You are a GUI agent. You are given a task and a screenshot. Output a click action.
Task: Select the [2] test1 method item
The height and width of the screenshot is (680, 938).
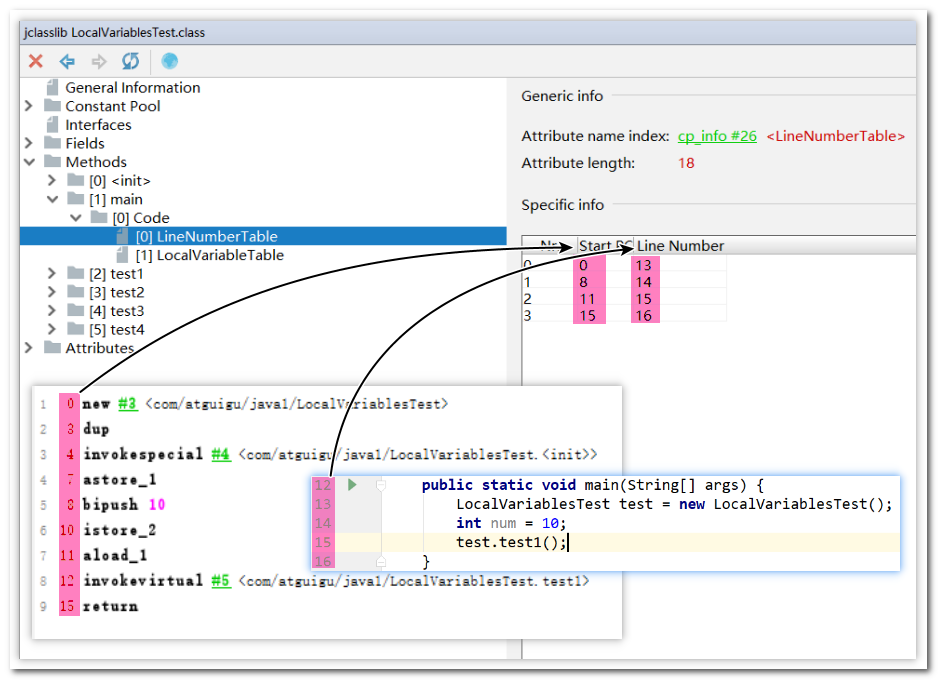(116, 274)
